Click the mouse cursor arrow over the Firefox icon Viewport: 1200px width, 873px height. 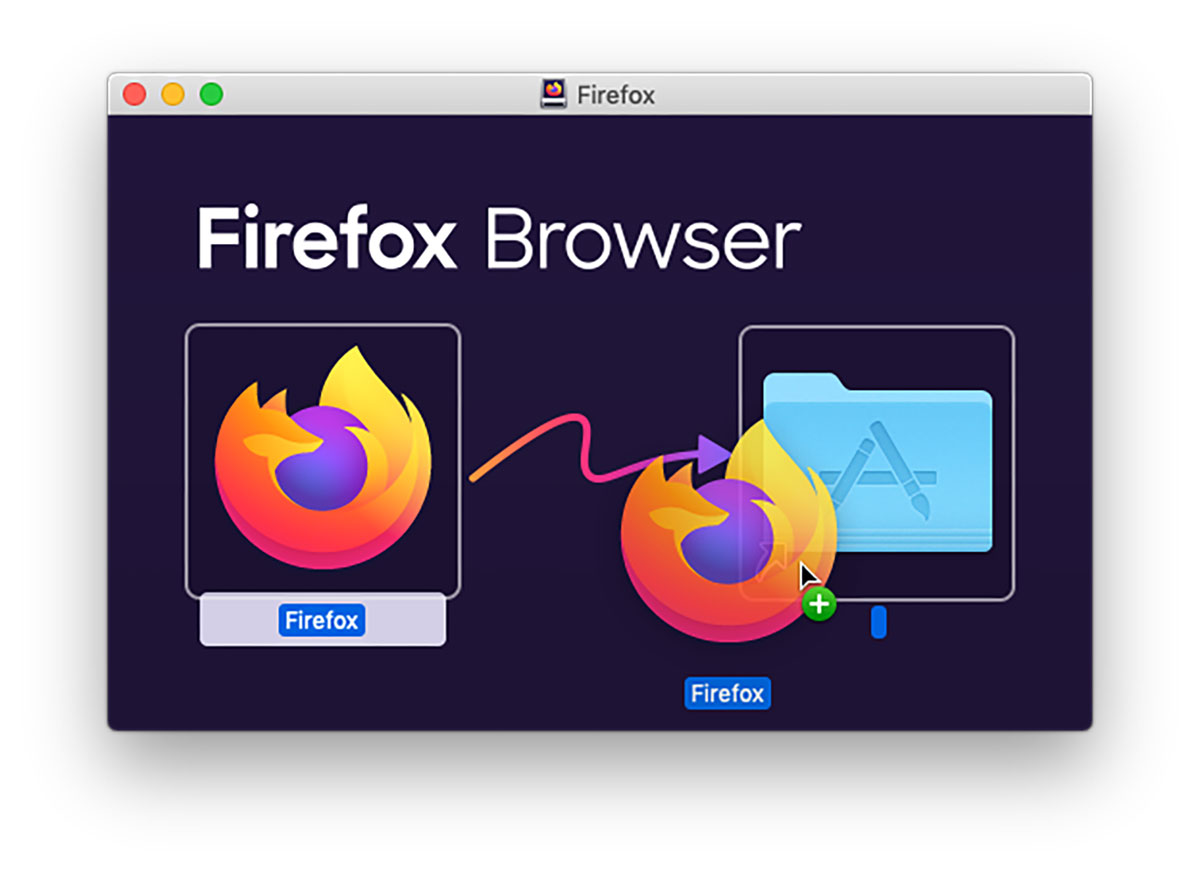806,572
